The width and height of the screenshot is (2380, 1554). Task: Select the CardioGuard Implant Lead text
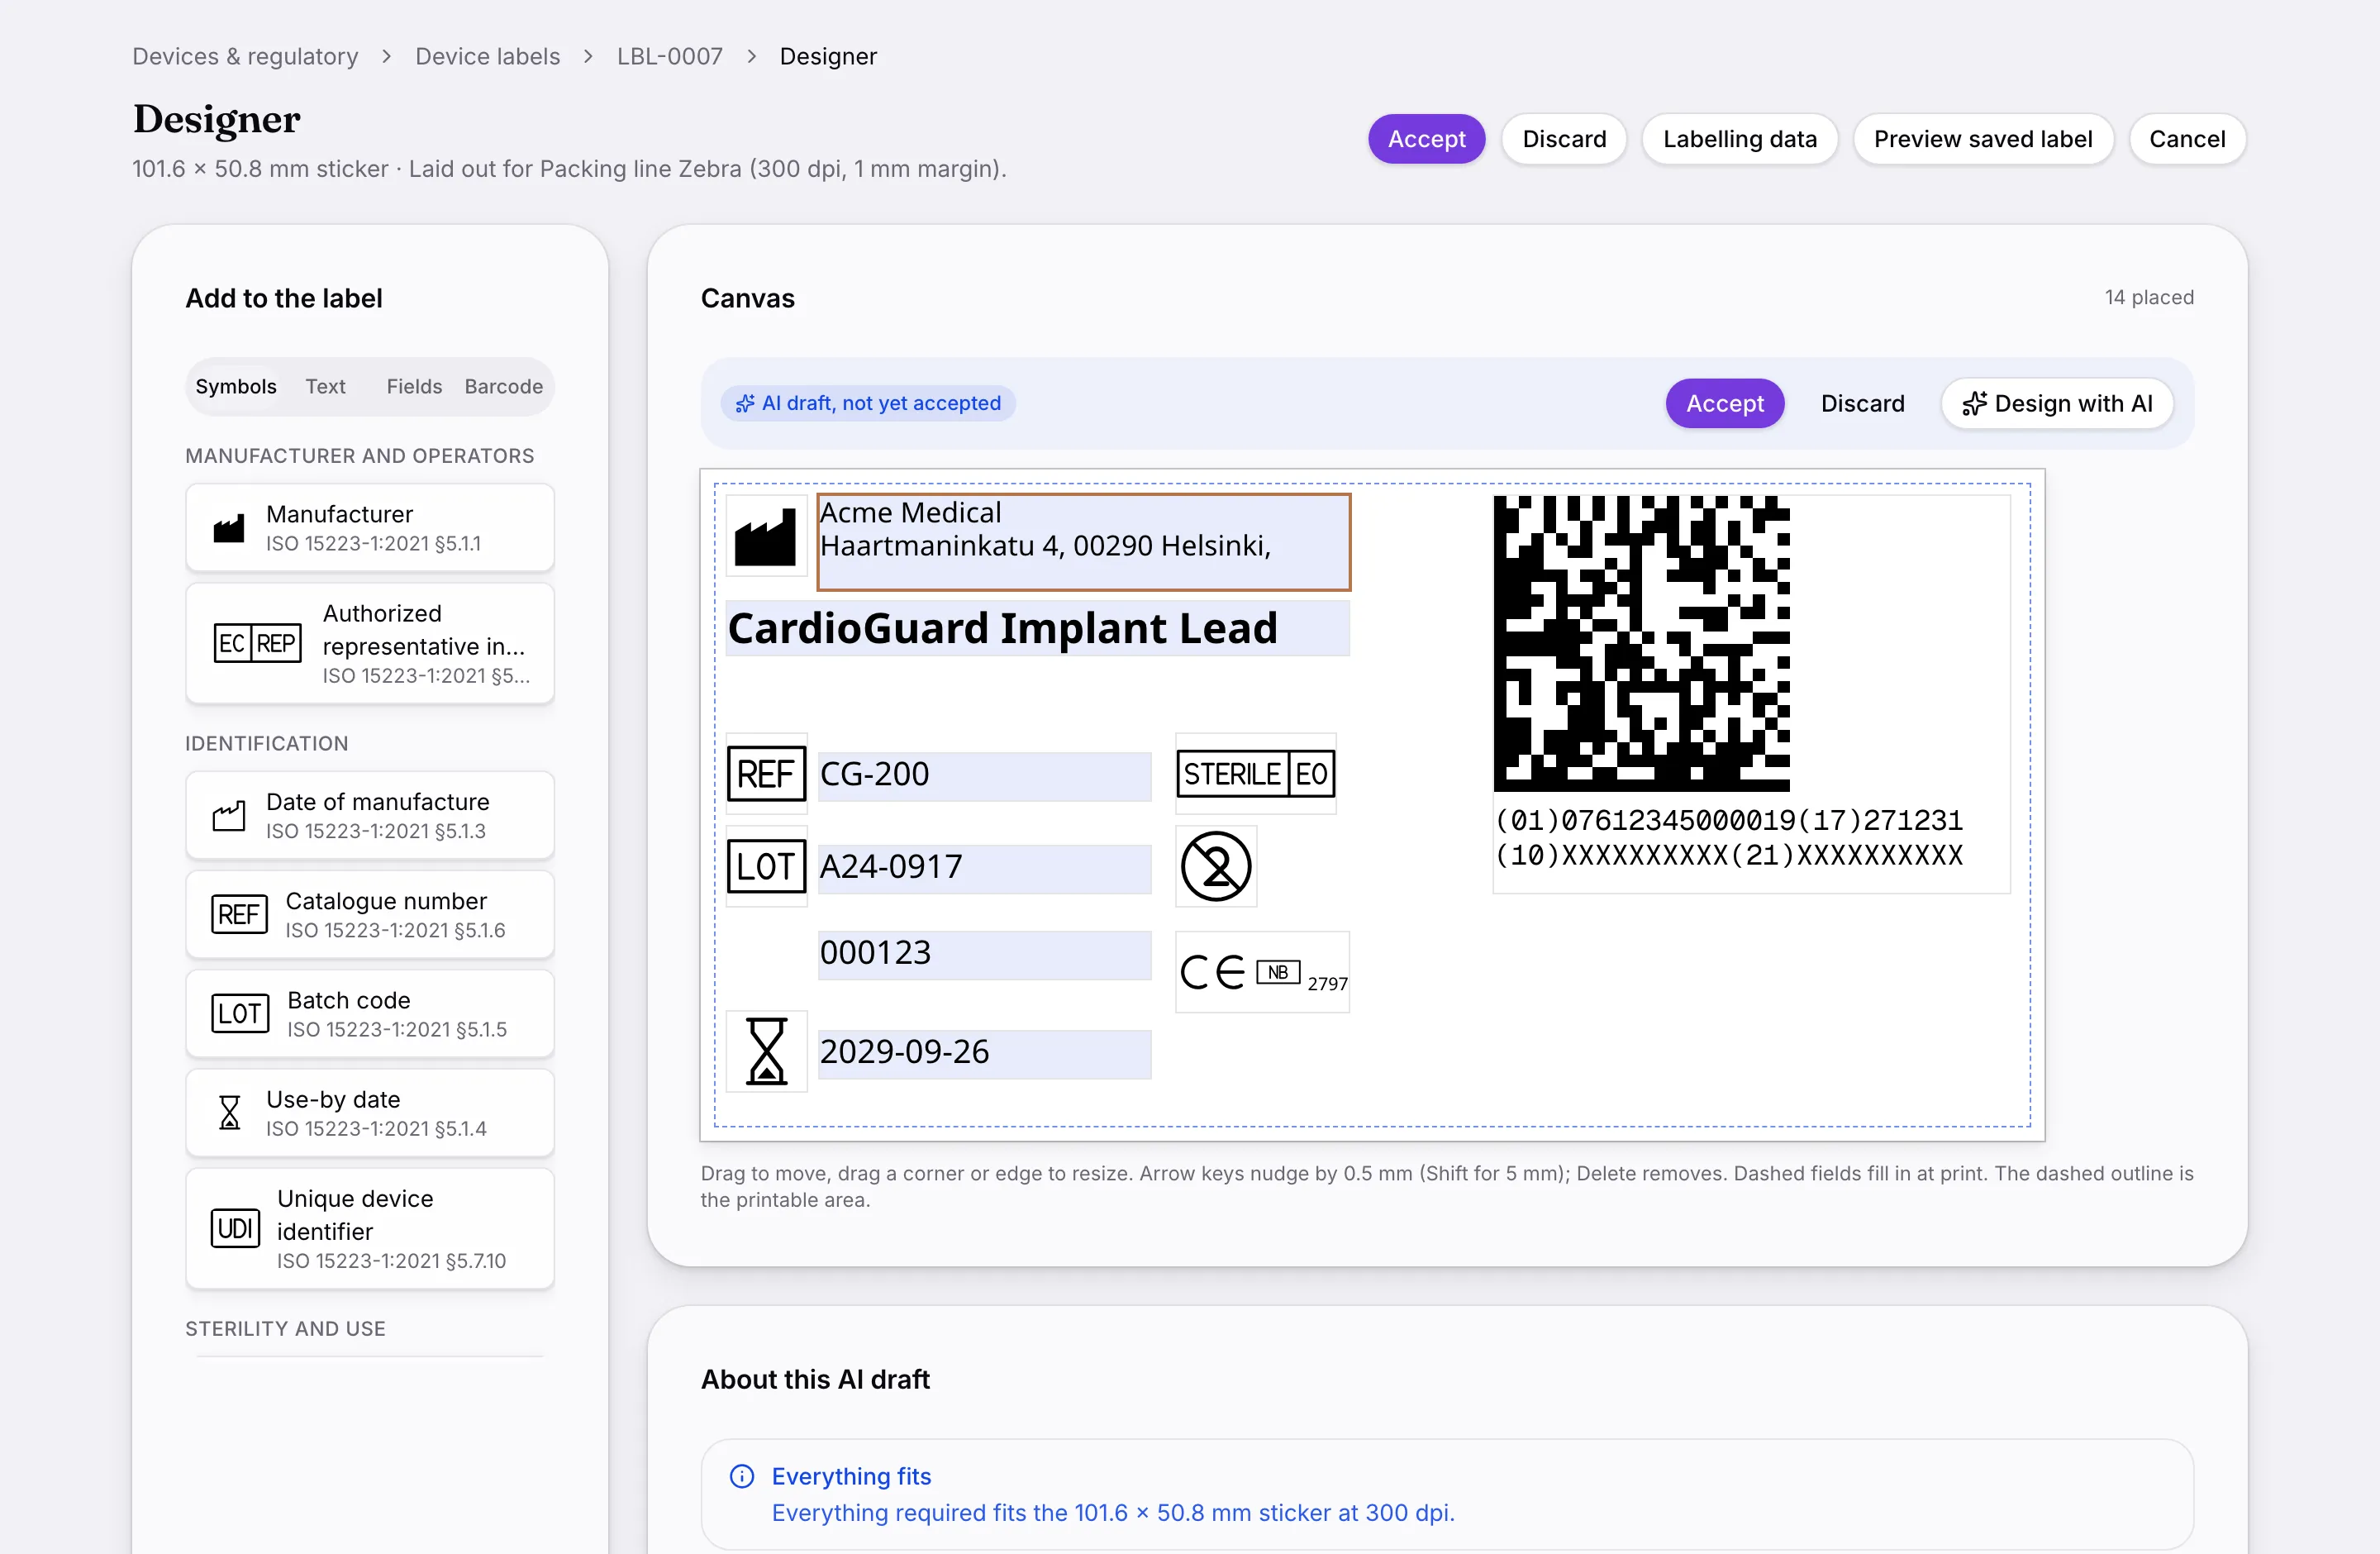pyautogui.click(x=1037, y=628)
